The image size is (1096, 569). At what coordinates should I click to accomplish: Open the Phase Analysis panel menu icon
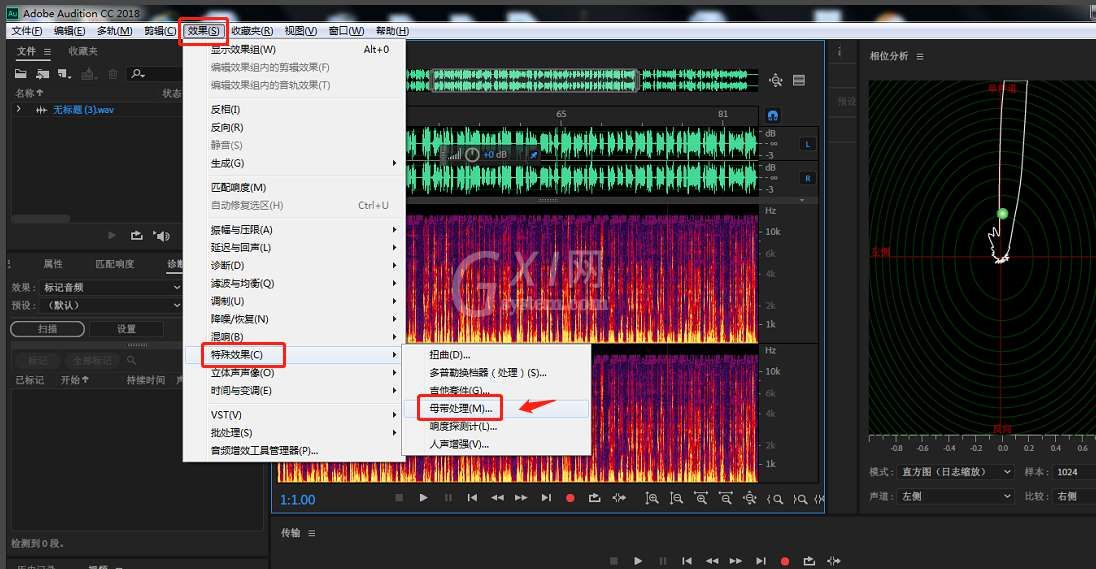pos(920,57)
